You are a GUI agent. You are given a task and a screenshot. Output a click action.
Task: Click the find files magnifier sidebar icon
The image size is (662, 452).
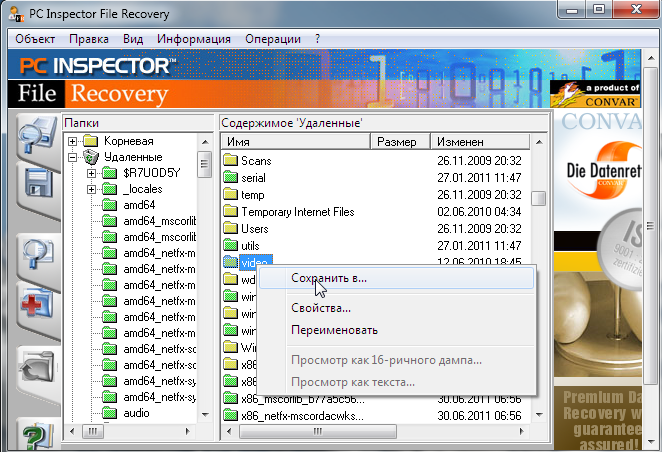click(38, 253)
